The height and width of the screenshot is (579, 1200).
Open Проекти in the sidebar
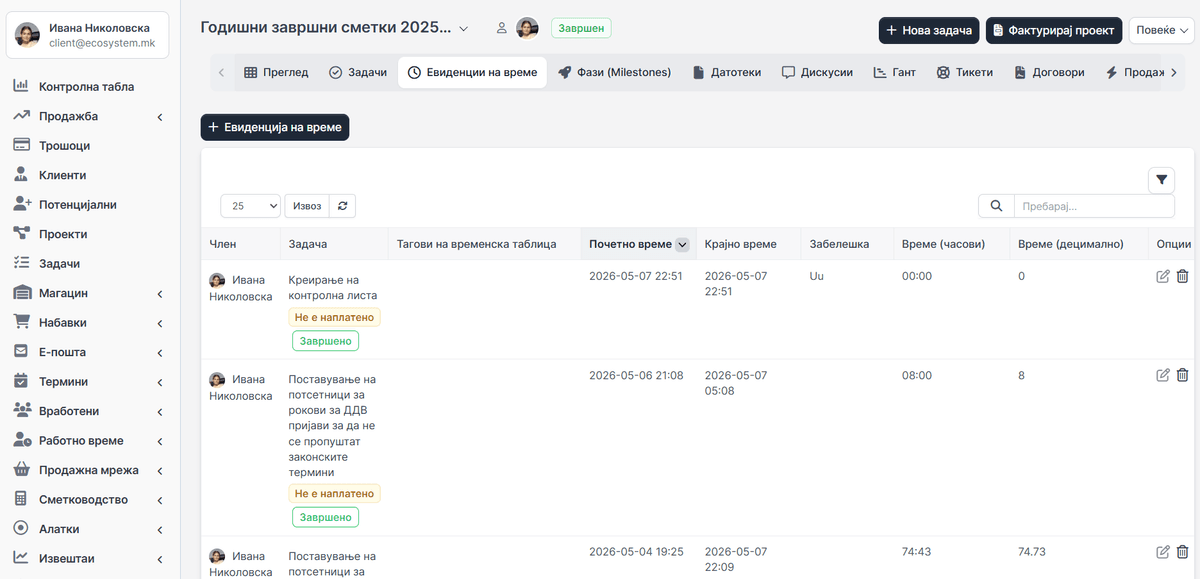coord(63,234)
